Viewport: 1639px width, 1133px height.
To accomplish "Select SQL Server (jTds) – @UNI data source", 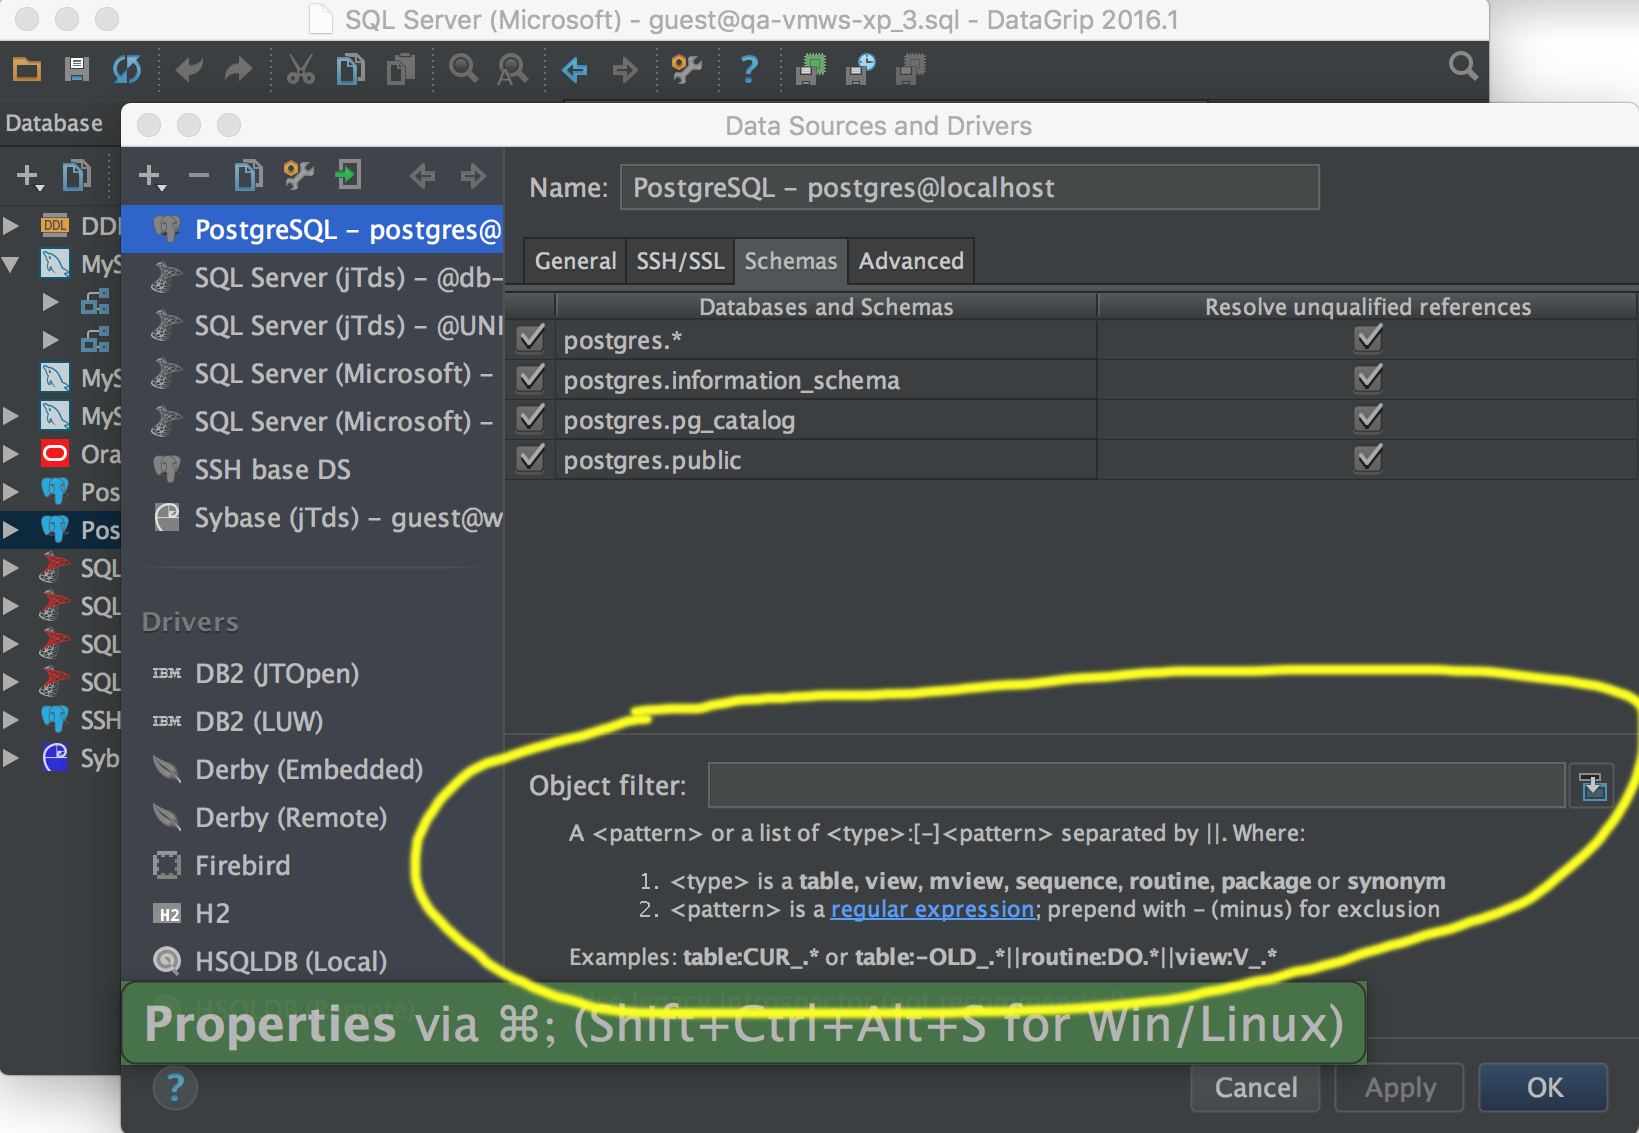I will 313,326.
